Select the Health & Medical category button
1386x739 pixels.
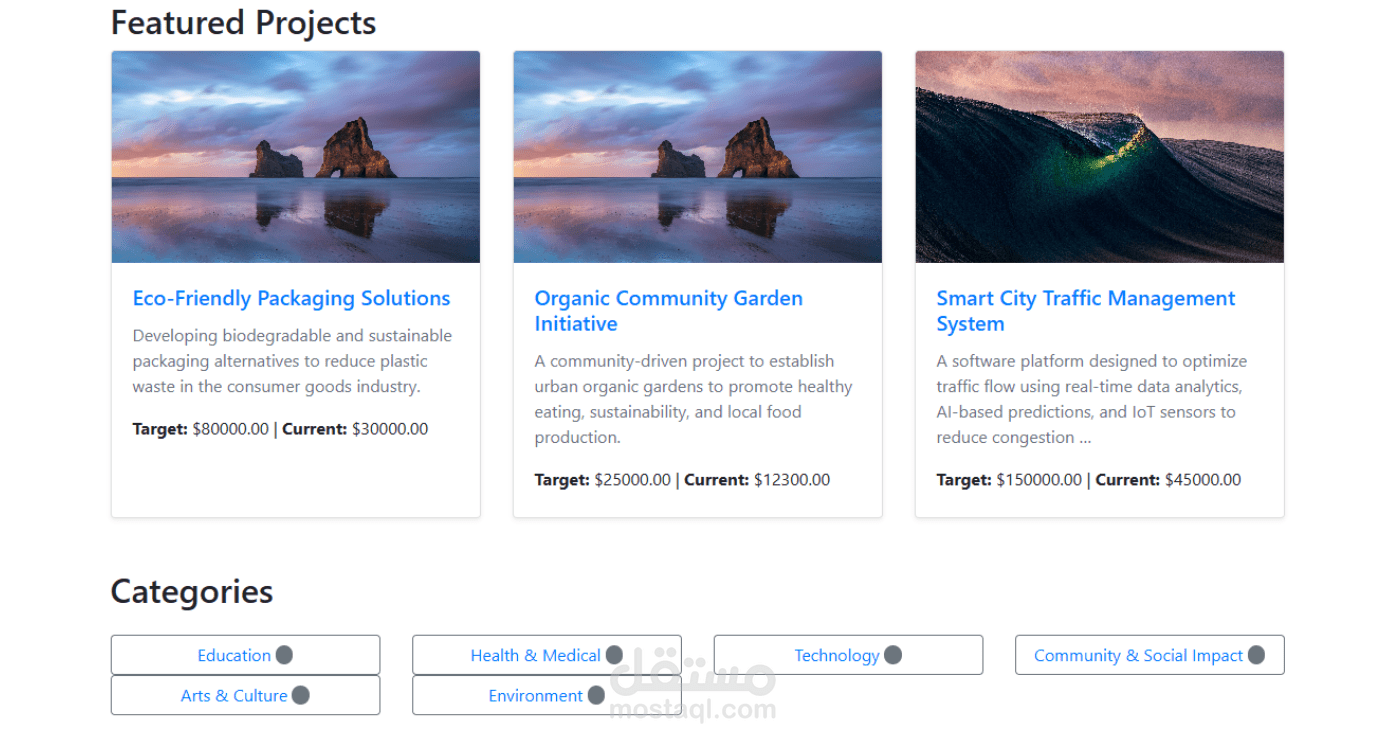tap(547, 655)
